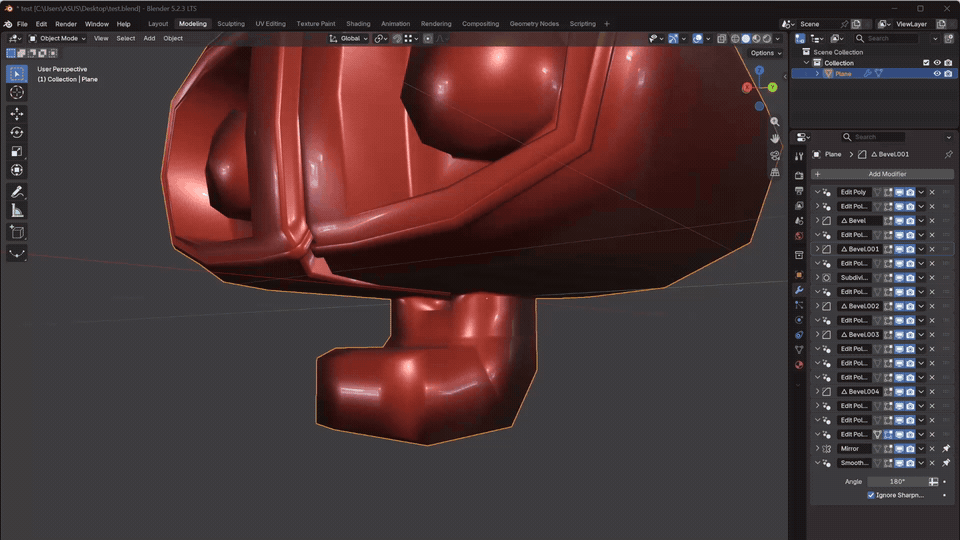Viewport: 960px width, 540px height.
Task: Add a new workspace with plus
Action: pos(607,24)
